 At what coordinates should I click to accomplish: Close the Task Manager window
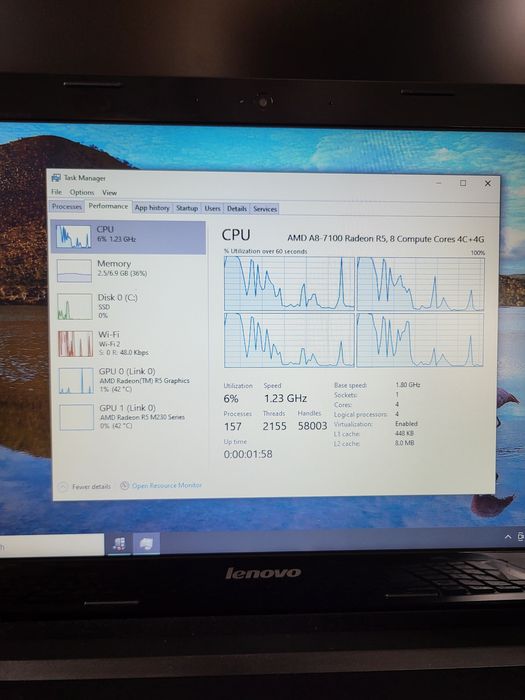[x=488, y=183]
